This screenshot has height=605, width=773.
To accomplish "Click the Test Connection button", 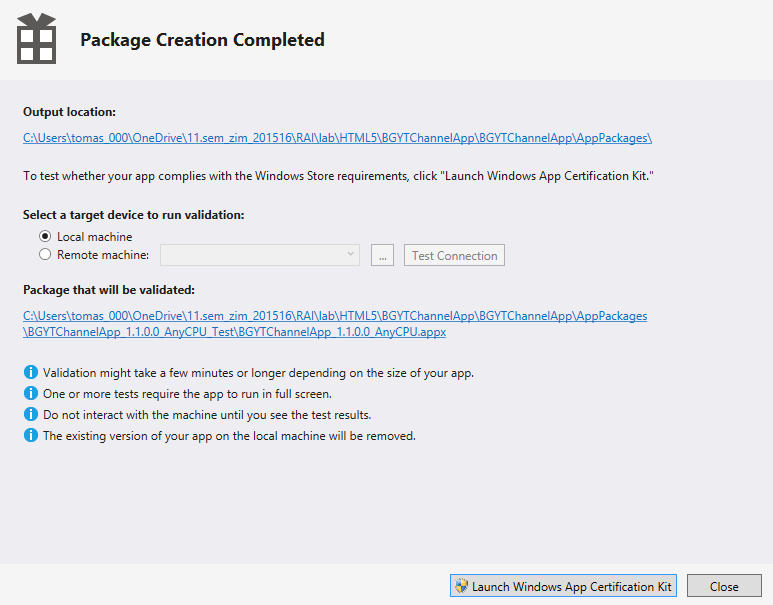I will (x=454, y=255).
